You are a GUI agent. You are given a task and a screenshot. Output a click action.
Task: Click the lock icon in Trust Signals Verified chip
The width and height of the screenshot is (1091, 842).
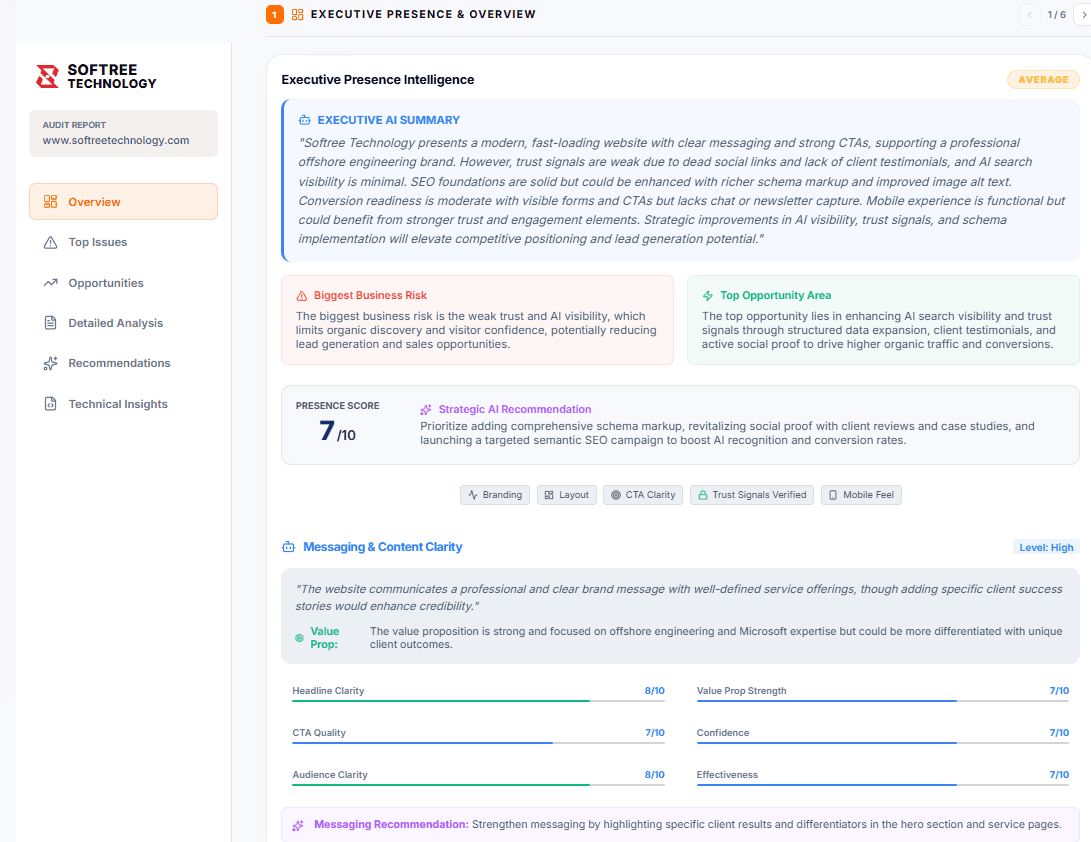coord(703,495)
